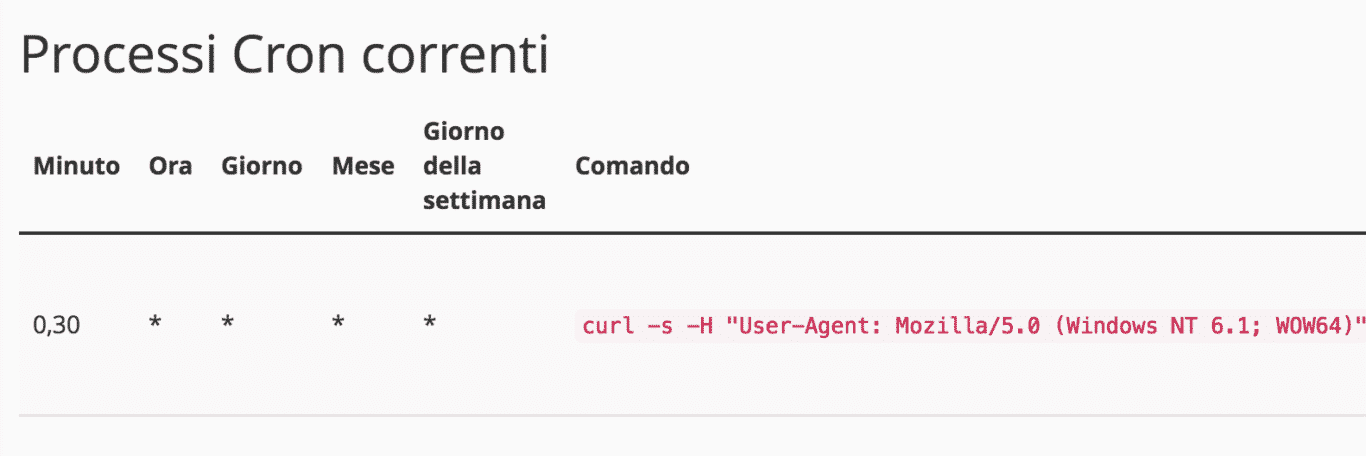
Task: Click the asterisk under the Ora column
Action: click(x=155, y=326)
